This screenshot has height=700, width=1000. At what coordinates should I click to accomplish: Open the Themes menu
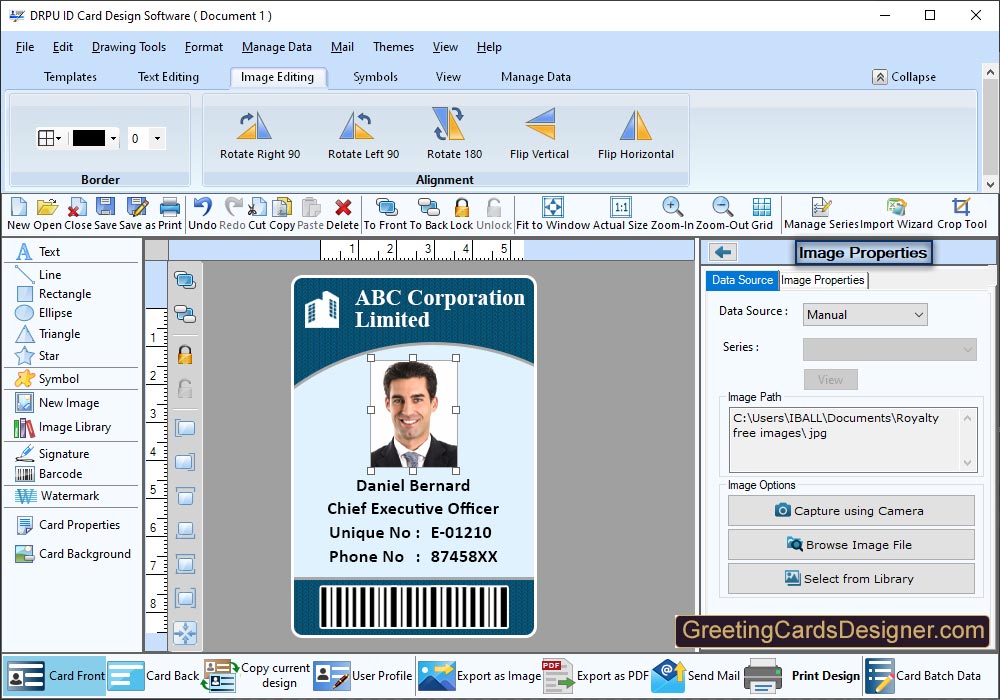(393, 47)
